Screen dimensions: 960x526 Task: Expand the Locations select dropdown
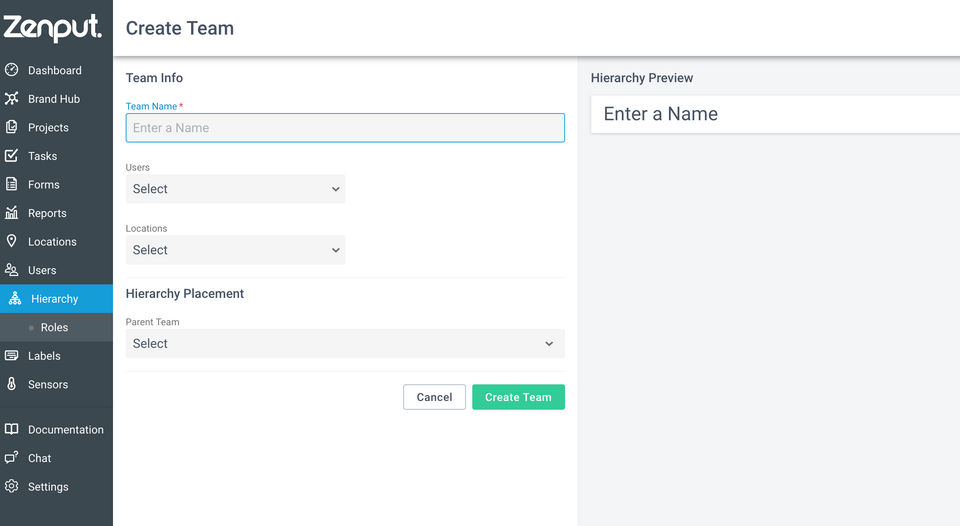pyautogui.click(x=235, y=250)
